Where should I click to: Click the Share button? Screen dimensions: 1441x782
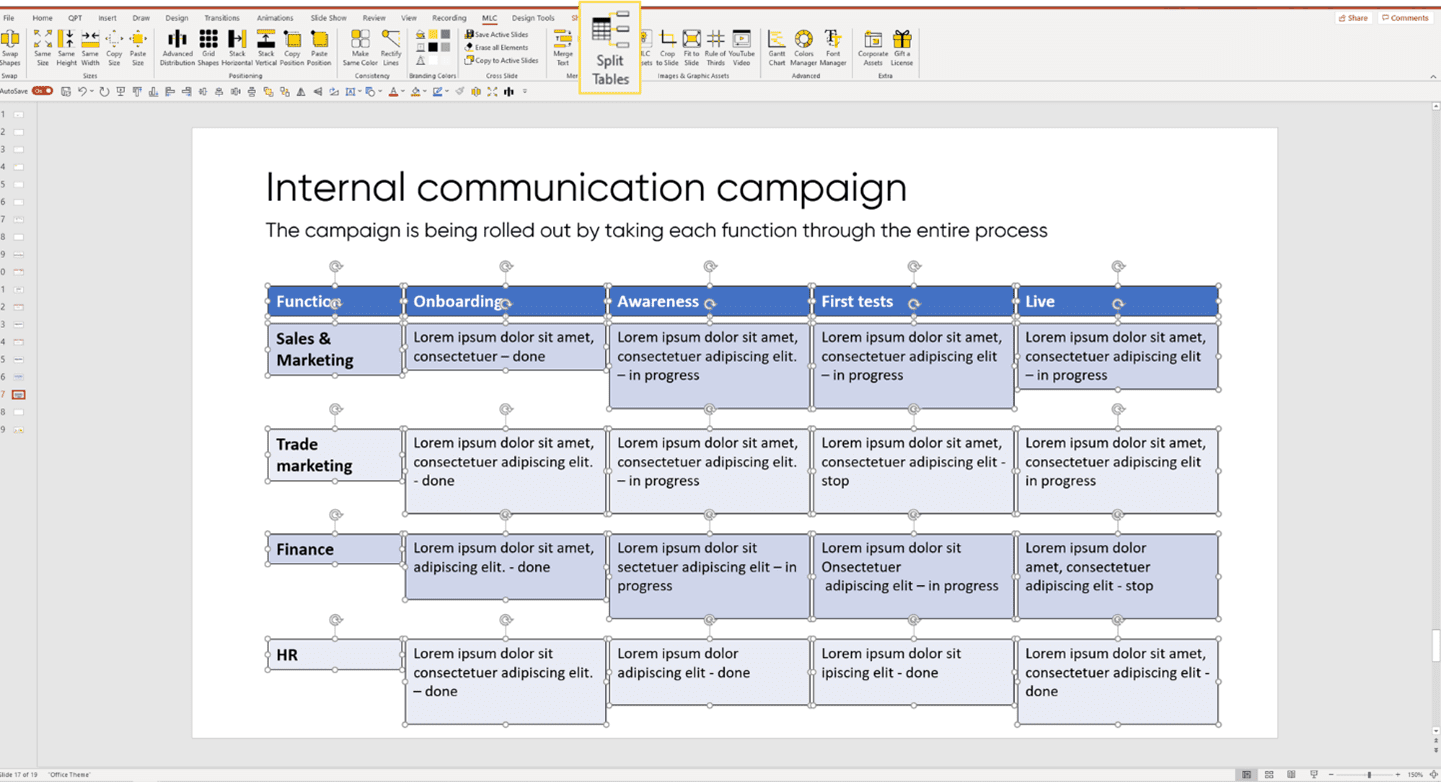[1353, 18]
